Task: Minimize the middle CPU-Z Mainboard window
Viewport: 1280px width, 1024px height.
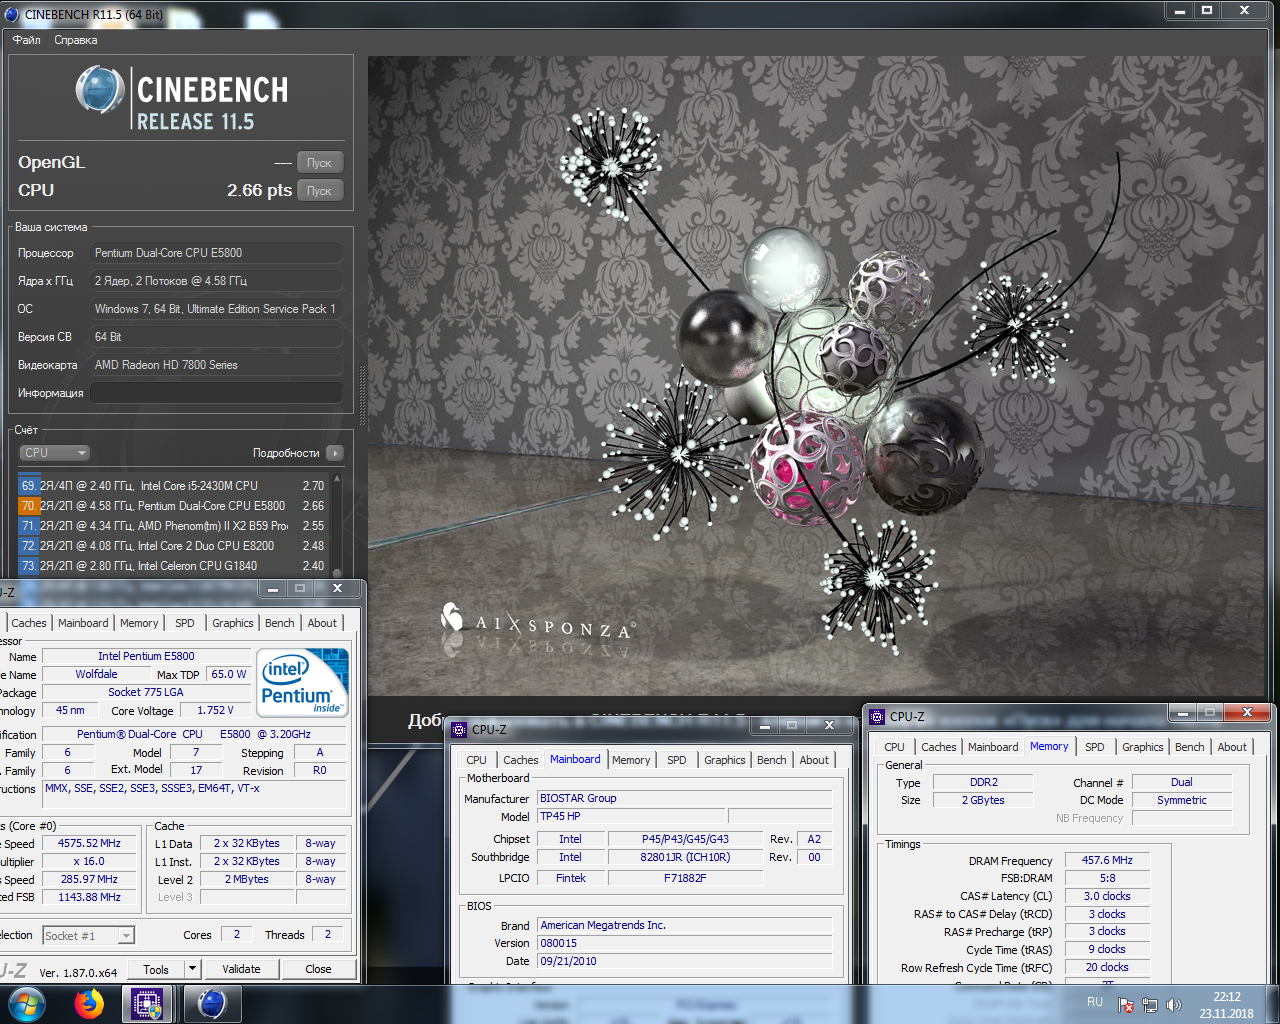Action: tap(765, 725)
